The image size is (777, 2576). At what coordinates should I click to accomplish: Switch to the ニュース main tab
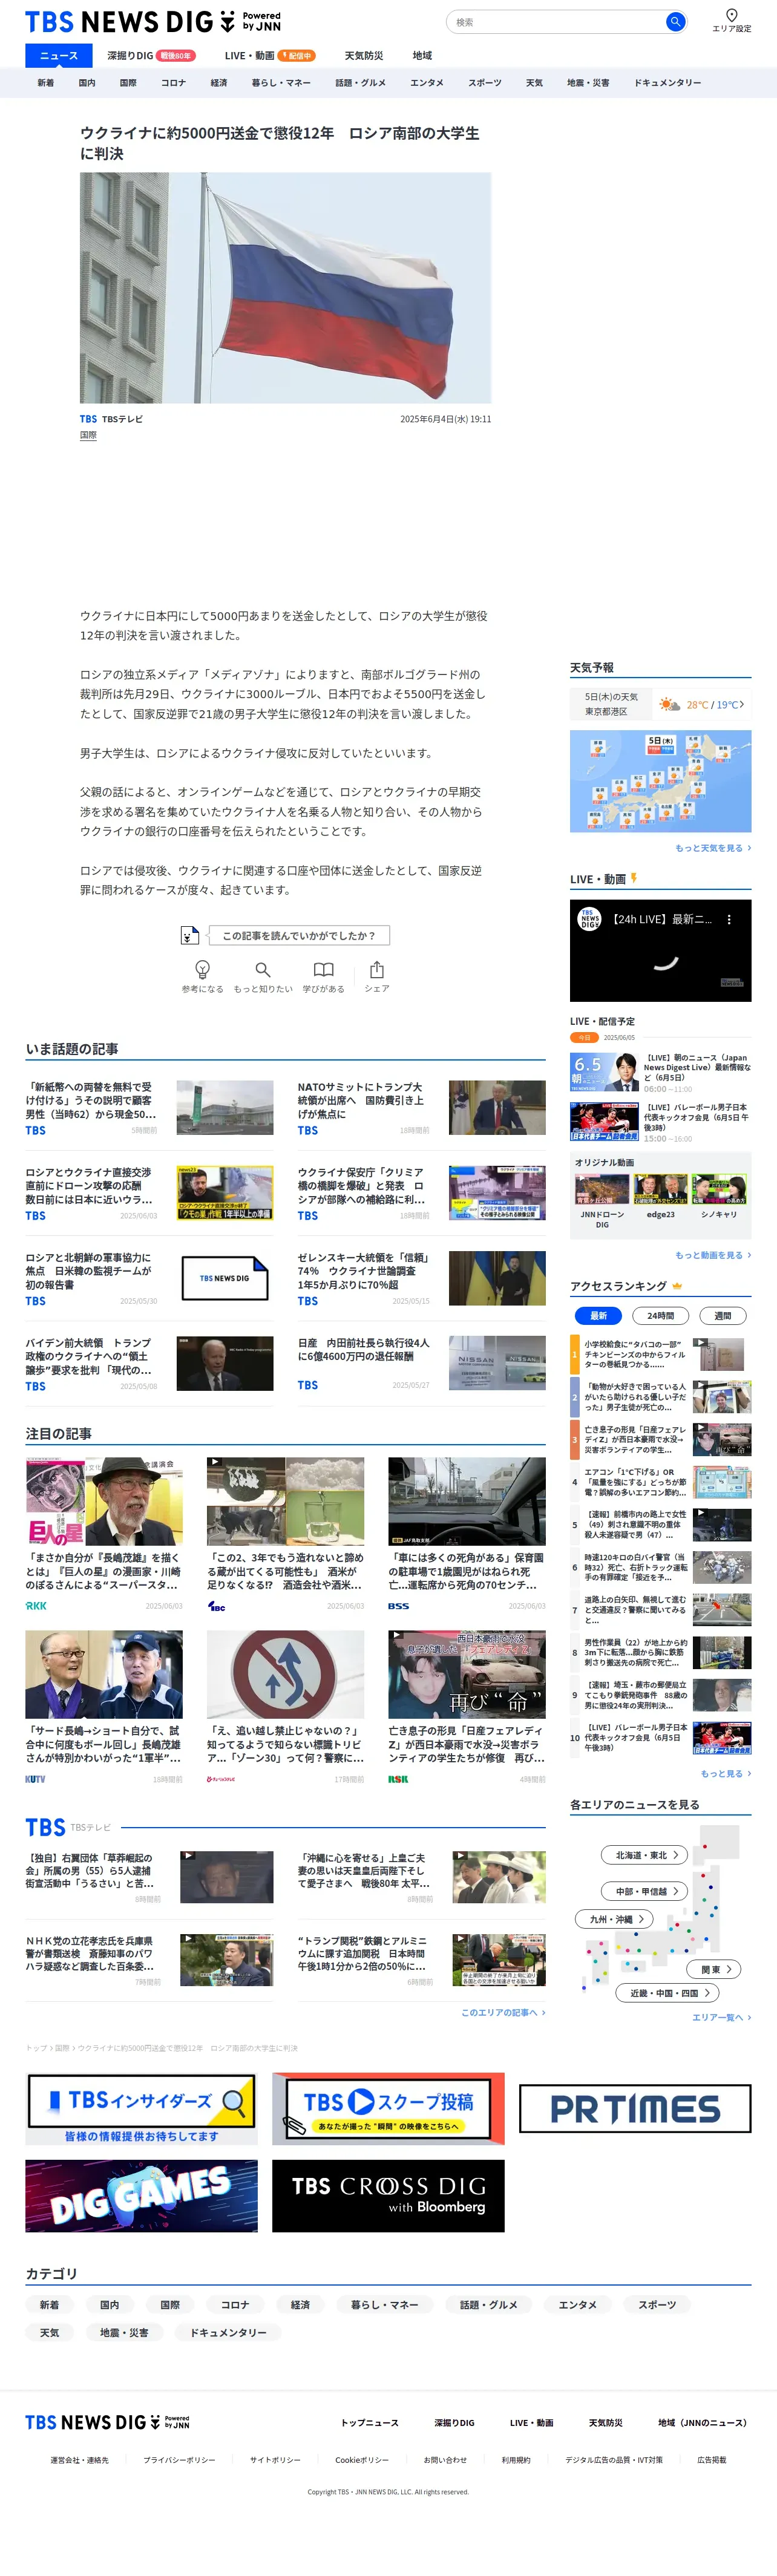[x=58, y=56]
